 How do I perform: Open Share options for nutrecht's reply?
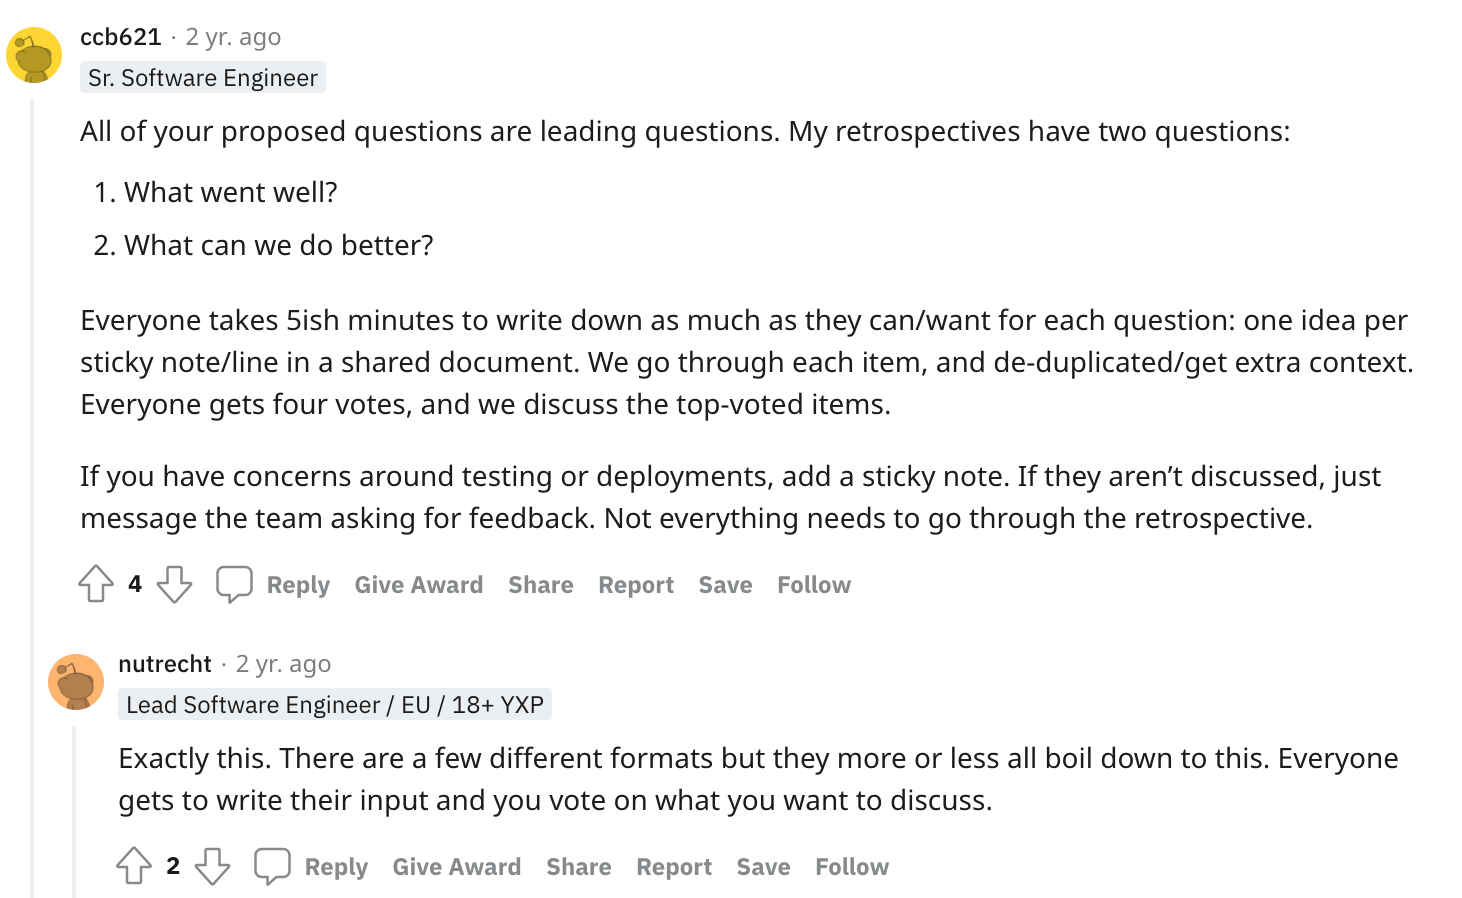click(578, 866)
